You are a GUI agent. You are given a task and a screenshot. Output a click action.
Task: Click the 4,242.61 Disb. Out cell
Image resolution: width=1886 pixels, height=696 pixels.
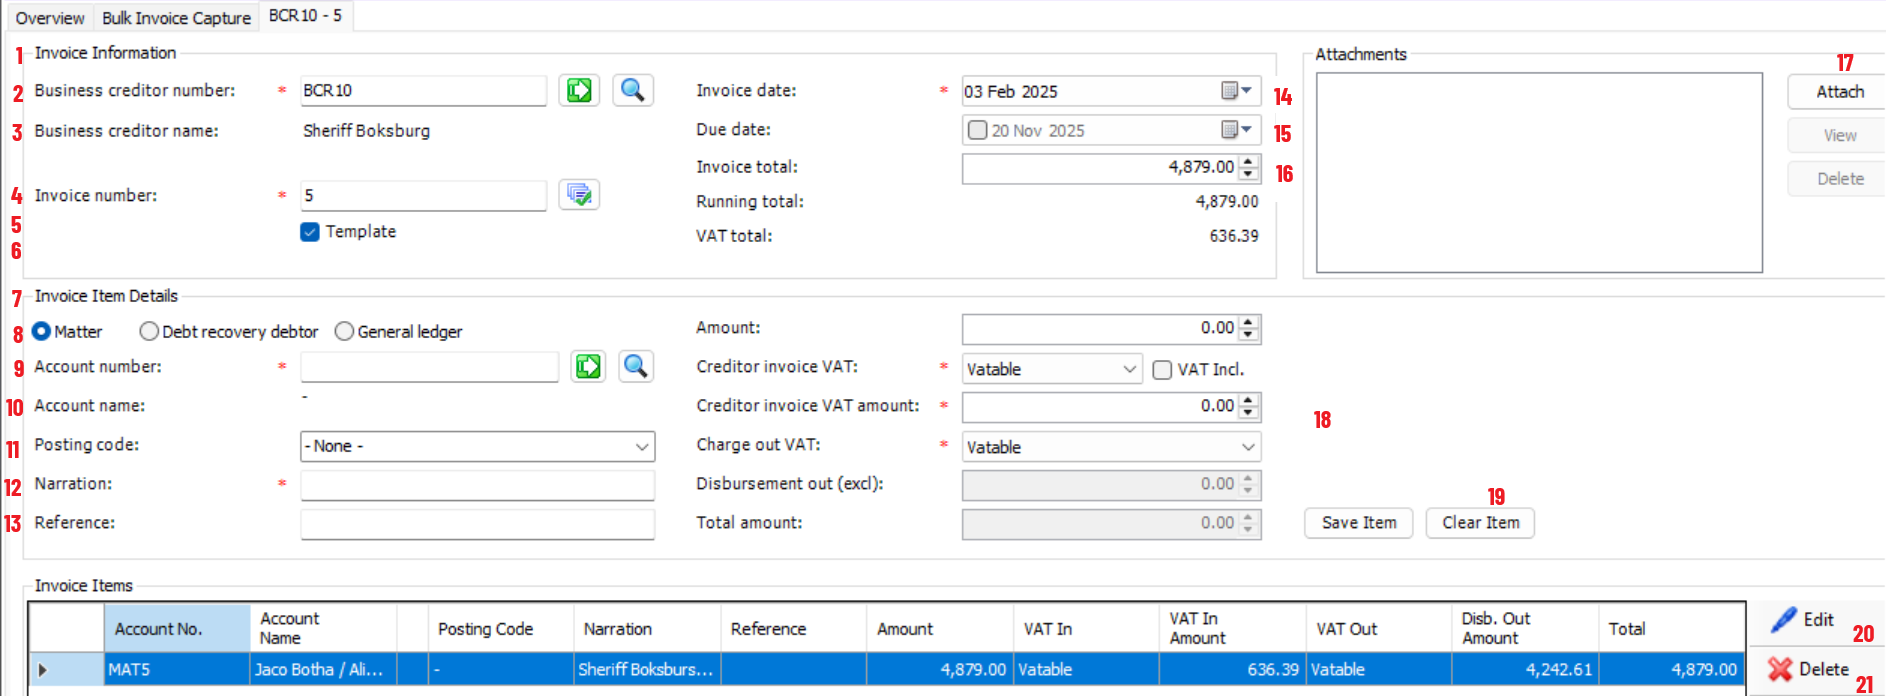coord(1525,669)
